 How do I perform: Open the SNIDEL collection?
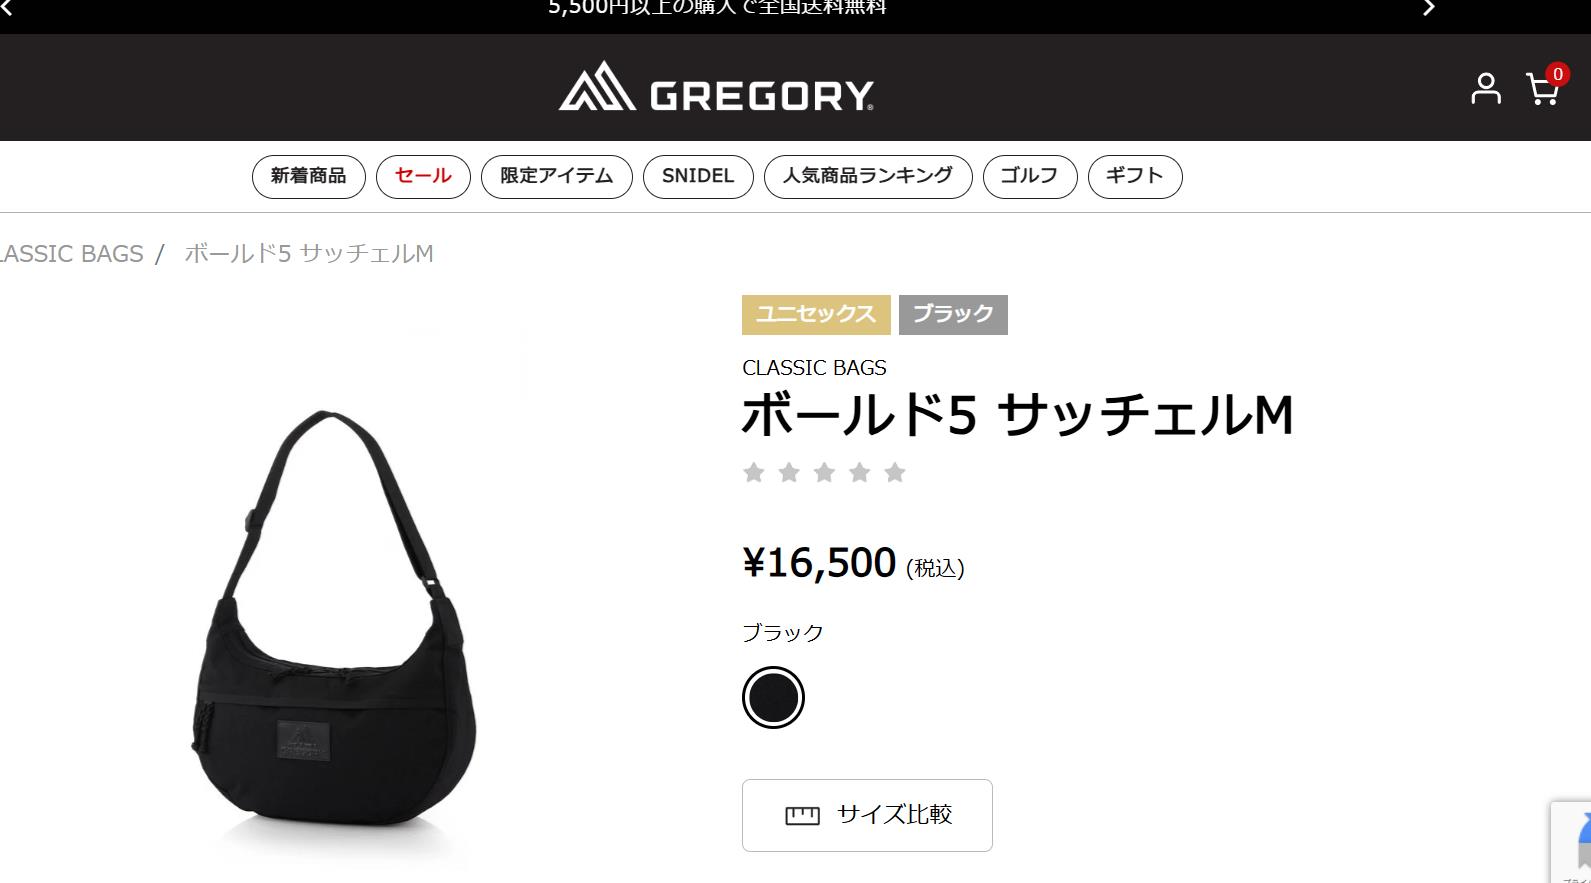698,177
